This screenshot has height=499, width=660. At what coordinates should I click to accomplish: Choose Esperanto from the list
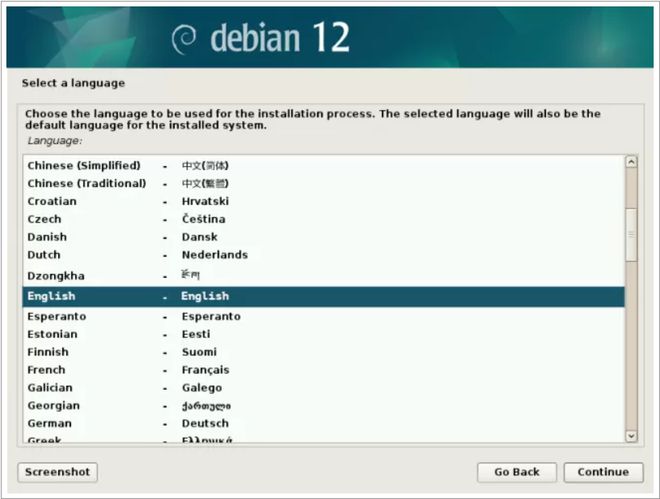(323, 316)
